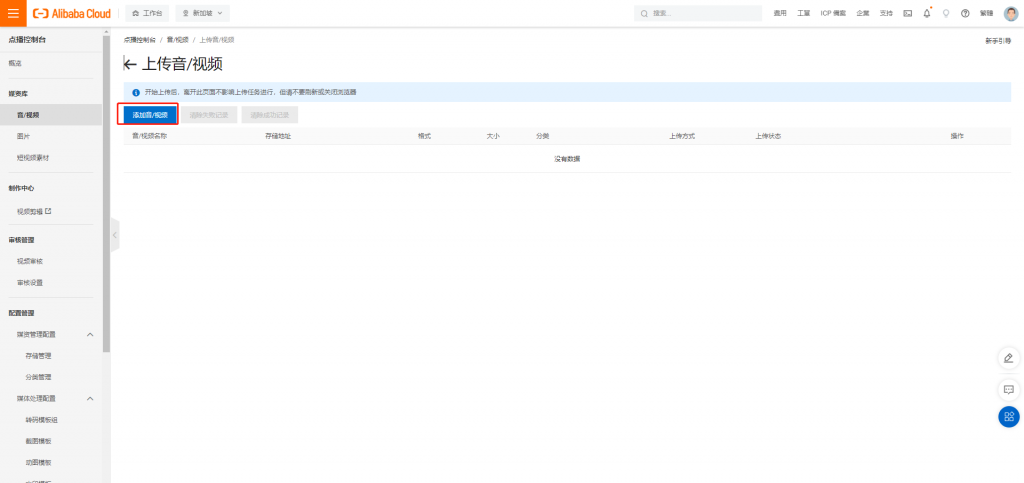Click 点播控制台 in the breadcrumb

click(x=140, y=40)
